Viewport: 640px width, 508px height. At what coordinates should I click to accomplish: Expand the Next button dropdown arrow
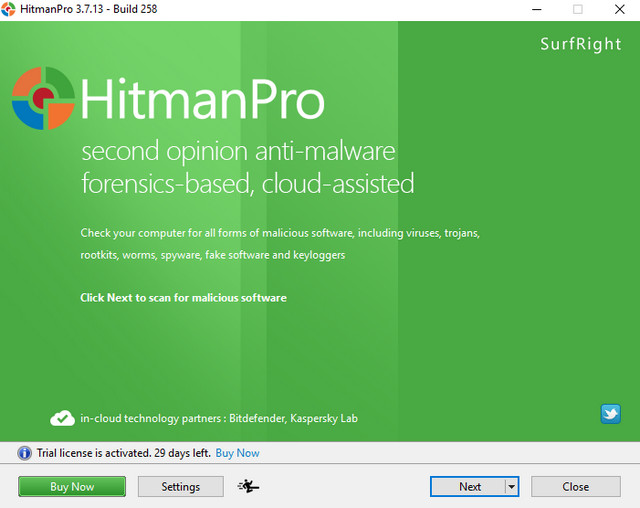511,486
